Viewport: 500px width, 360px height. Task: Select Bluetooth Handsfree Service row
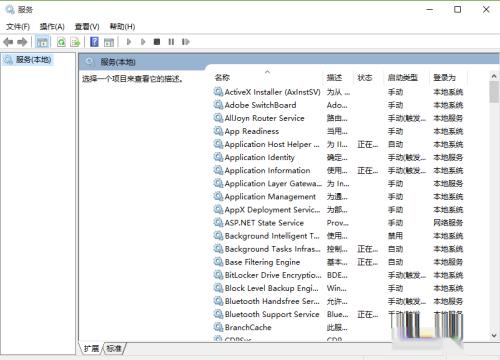[338, 301]
